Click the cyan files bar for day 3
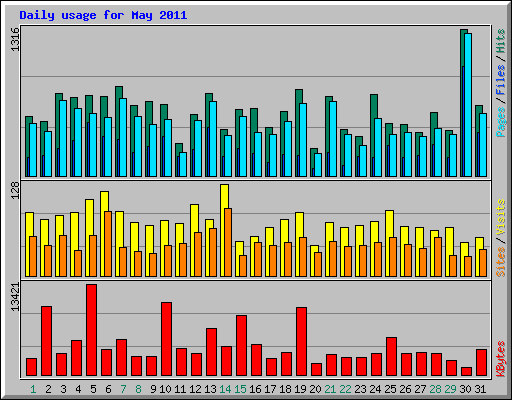Screen dimensions: 512x400 (63, 138)
